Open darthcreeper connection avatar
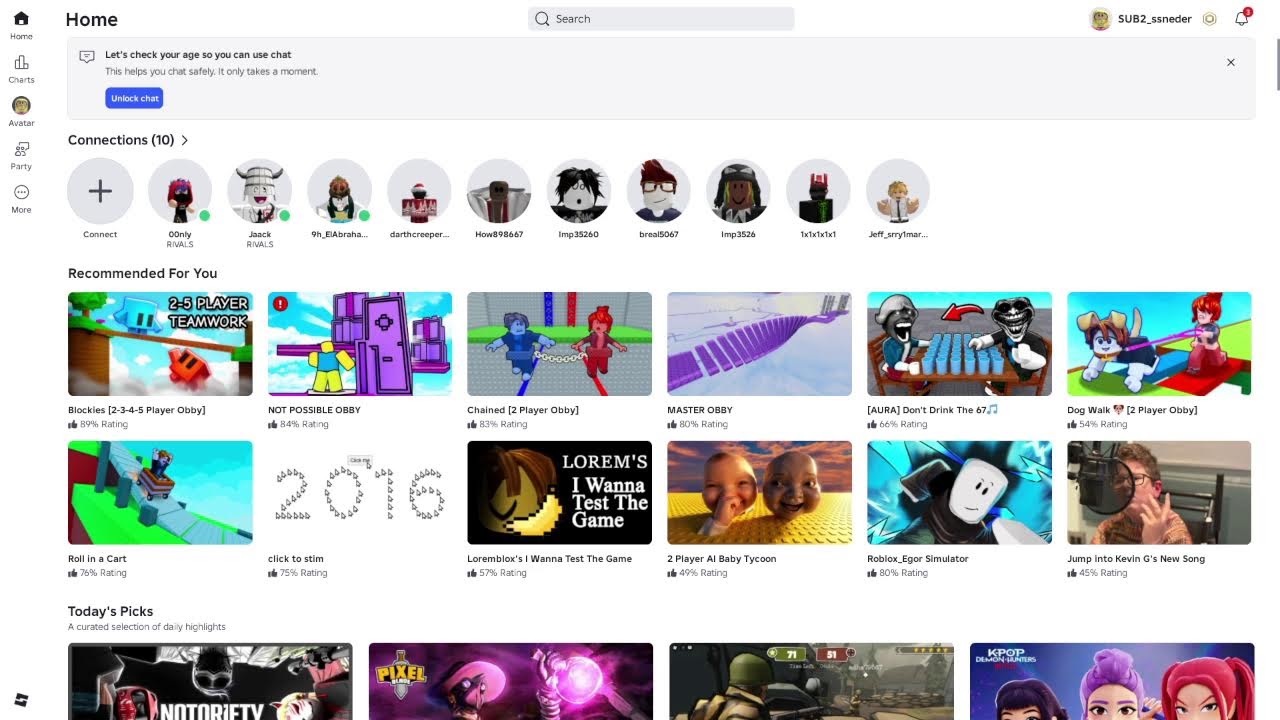 [x=419, y=191]
